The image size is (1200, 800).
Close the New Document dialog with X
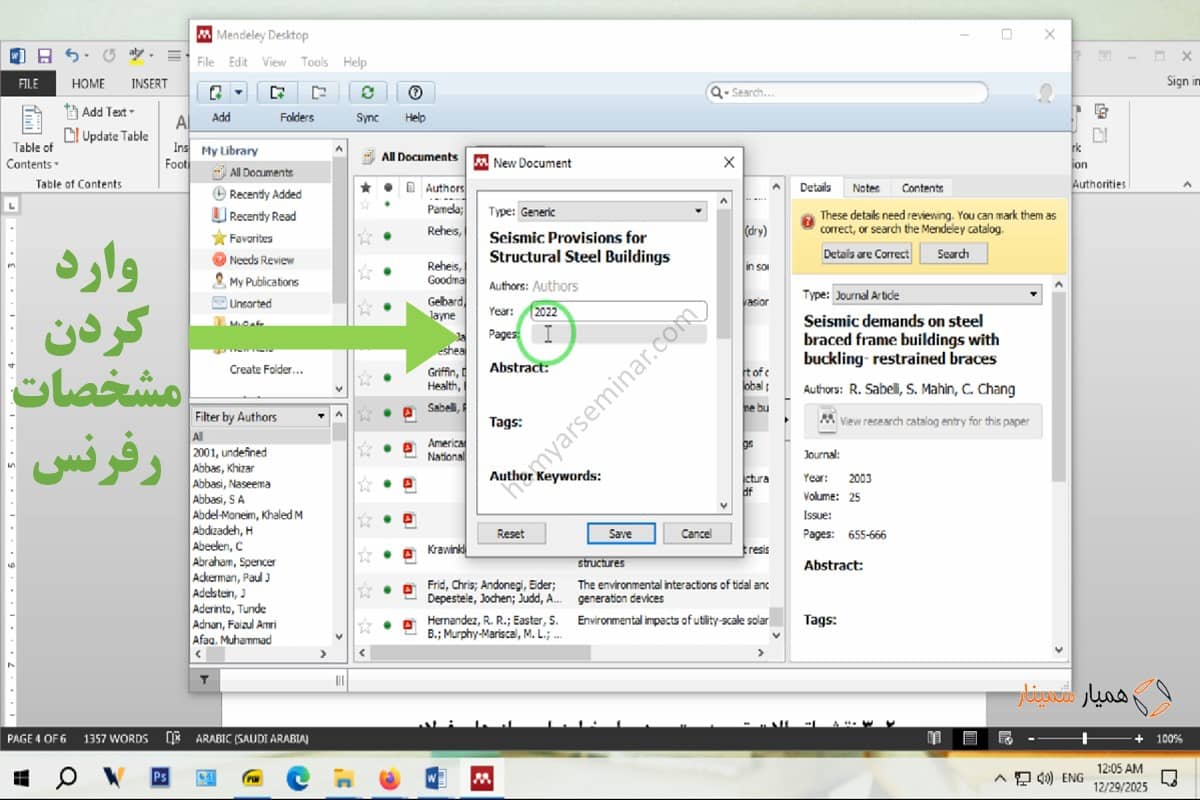728,162
